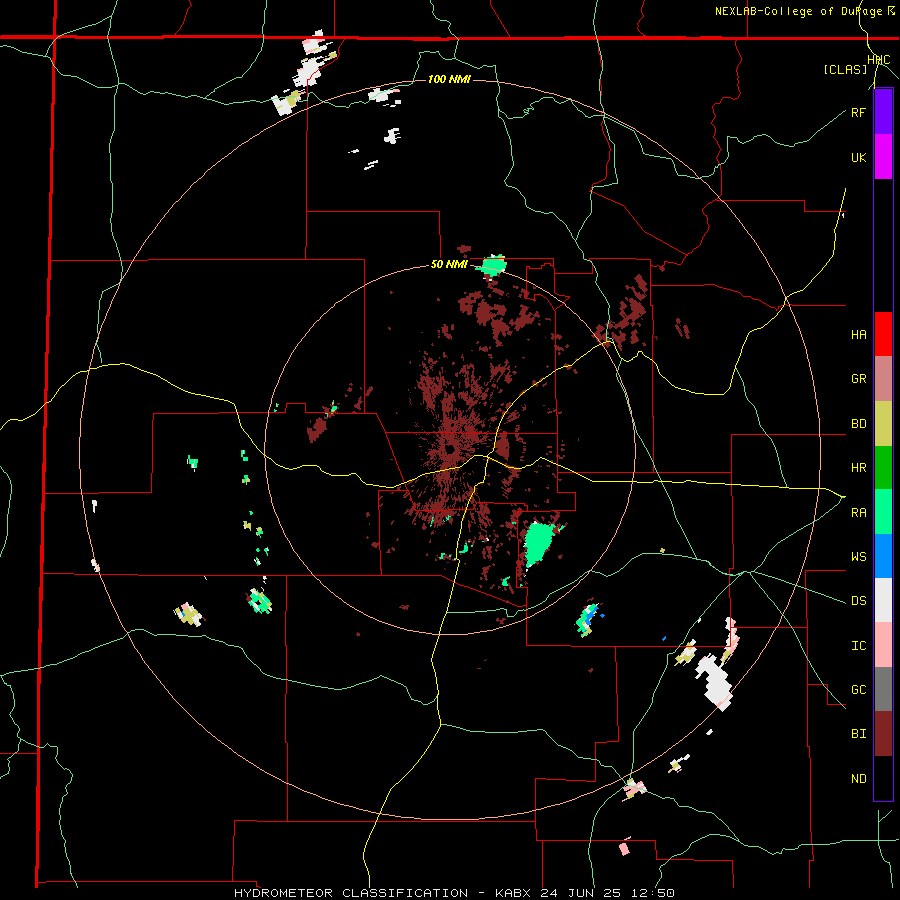Click the UK legend label
This screenshot has height=900, width=900.
[x=858, y=157]
